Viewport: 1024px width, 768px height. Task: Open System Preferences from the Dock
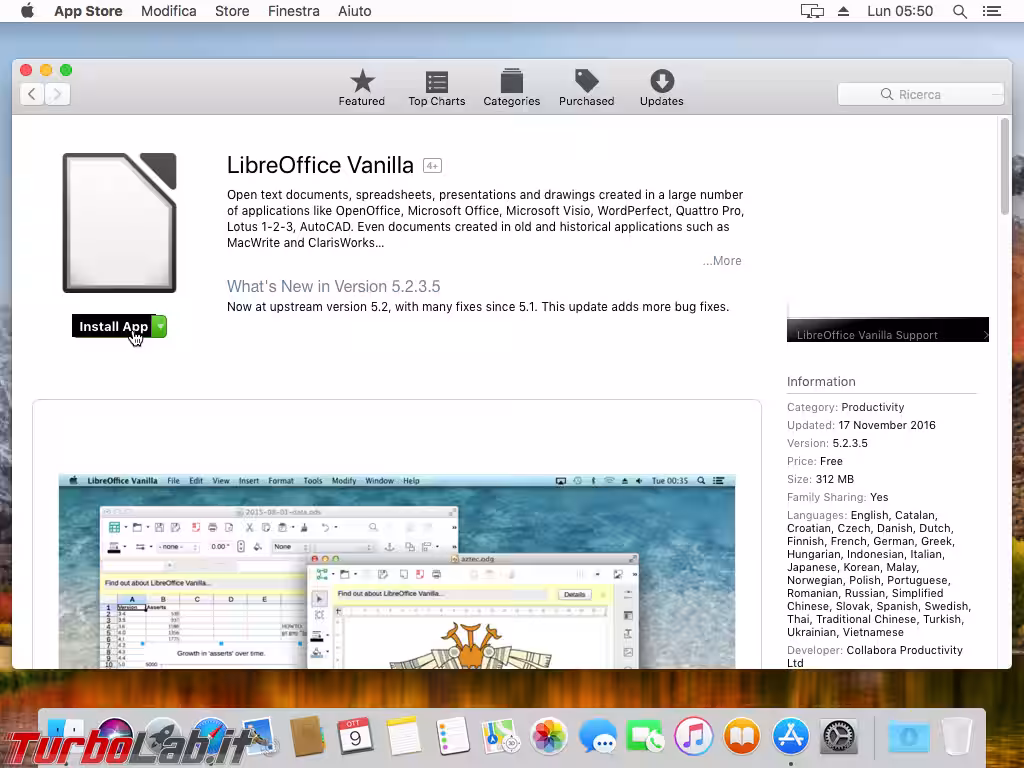click(x=838, y=736)
